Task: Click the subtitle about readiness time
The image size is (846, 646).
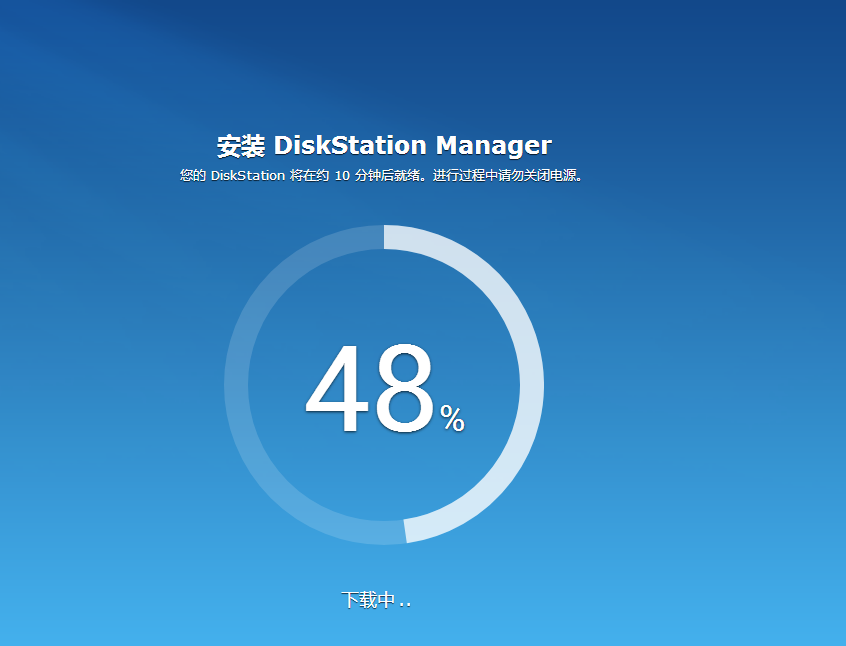Action: tap(381, 175)
